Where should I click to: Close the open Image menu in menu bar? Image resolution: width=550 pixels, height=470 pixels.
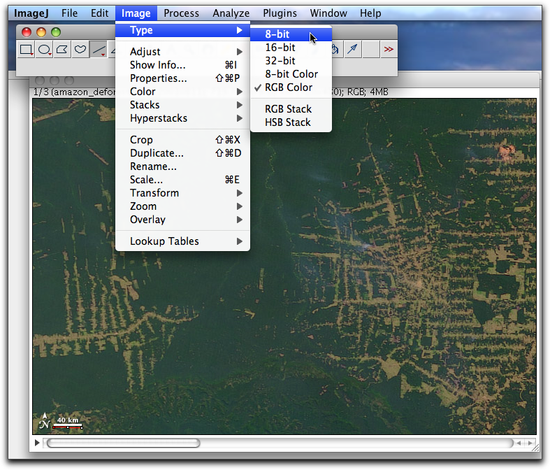pos(136,13)
